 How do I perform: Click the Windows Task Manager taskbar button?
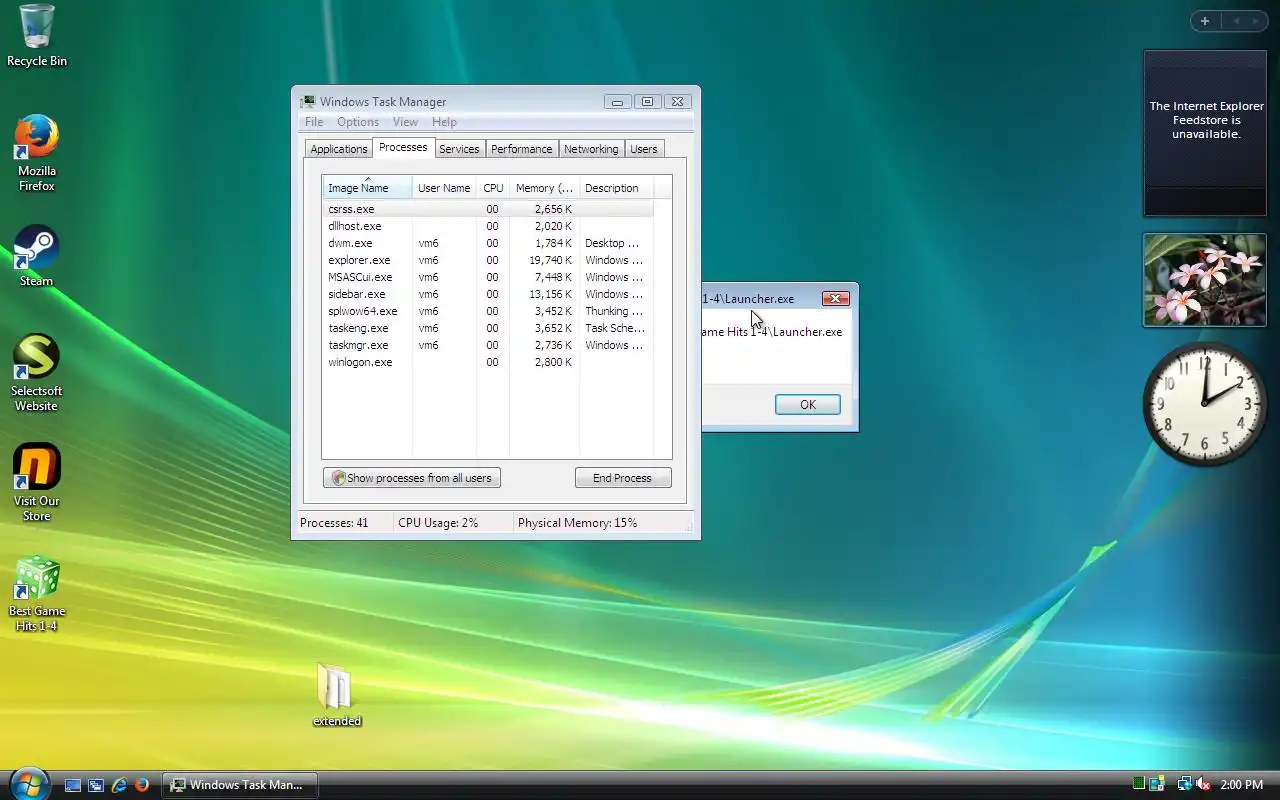(240, 785)
